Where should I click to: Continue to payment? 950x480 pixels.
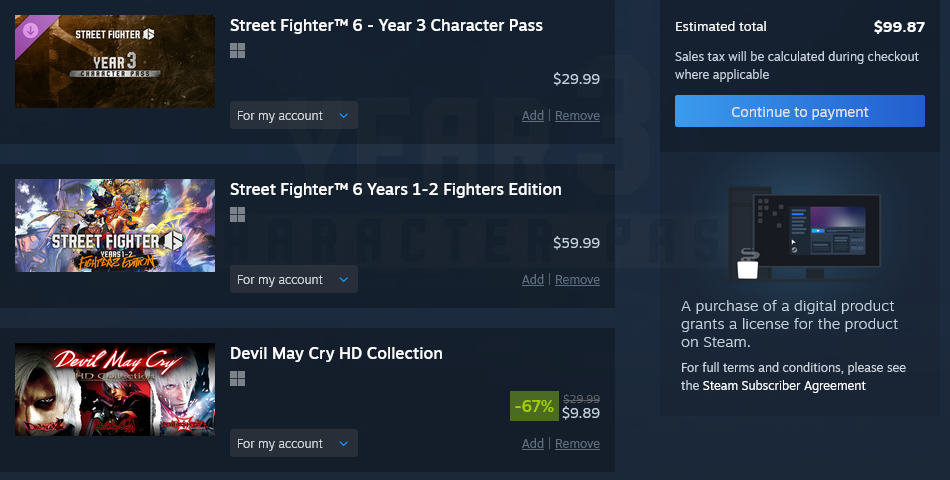(x=799, y=112)
